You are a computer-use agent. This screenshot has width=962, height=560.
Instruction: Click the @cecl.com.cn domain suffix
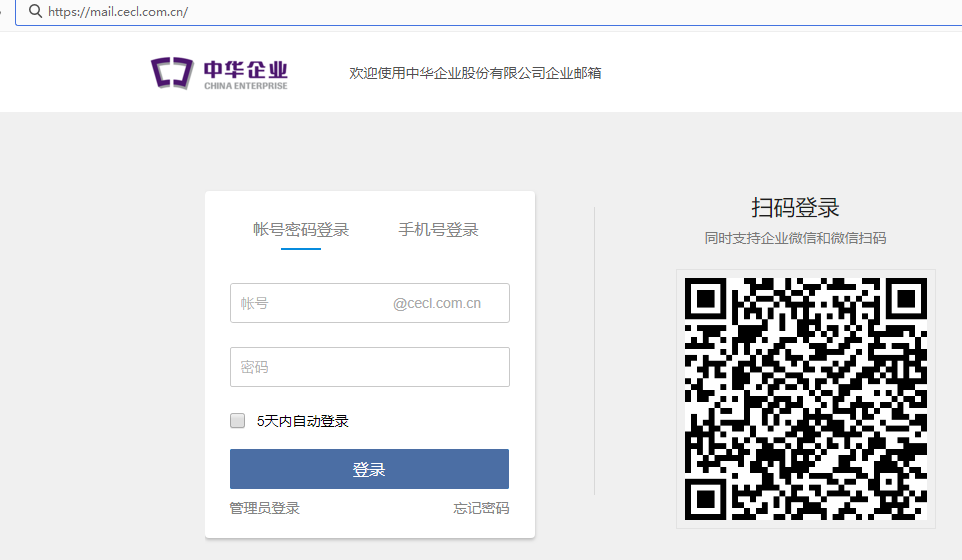(x=437, y=303)
